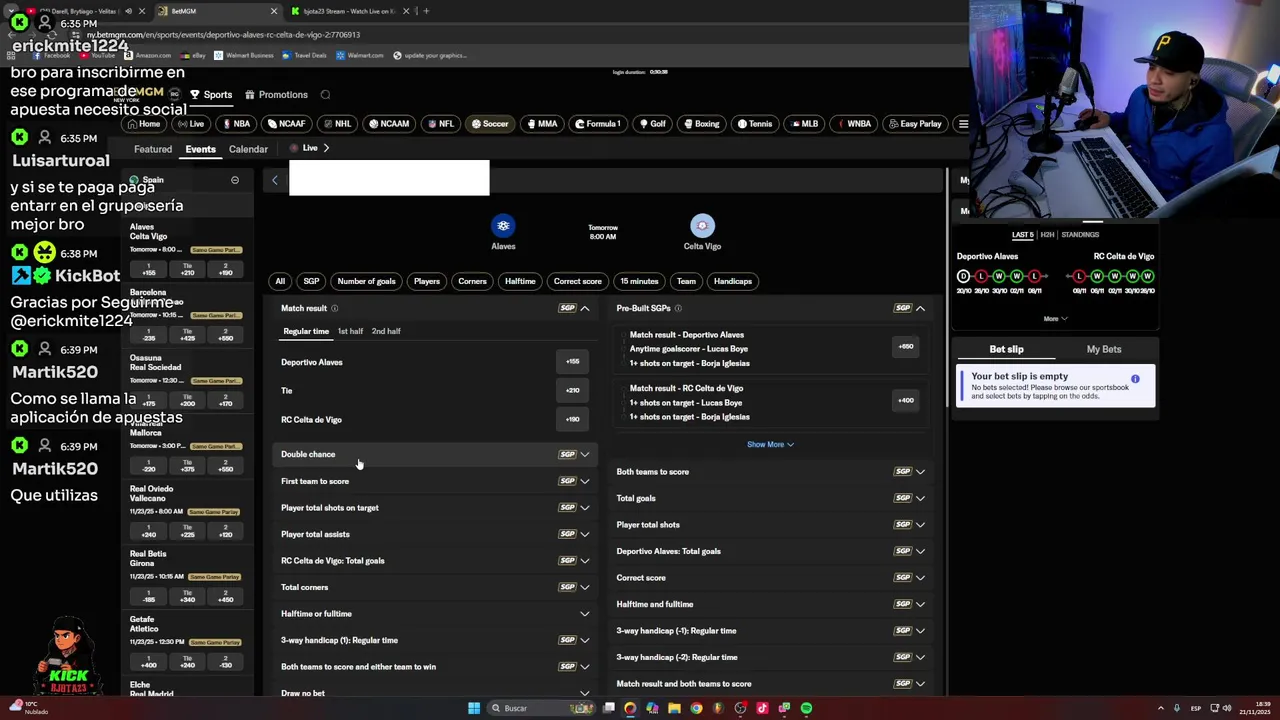
Task: Expand Halftime or fulltime chevron
Action: (585, 614)
